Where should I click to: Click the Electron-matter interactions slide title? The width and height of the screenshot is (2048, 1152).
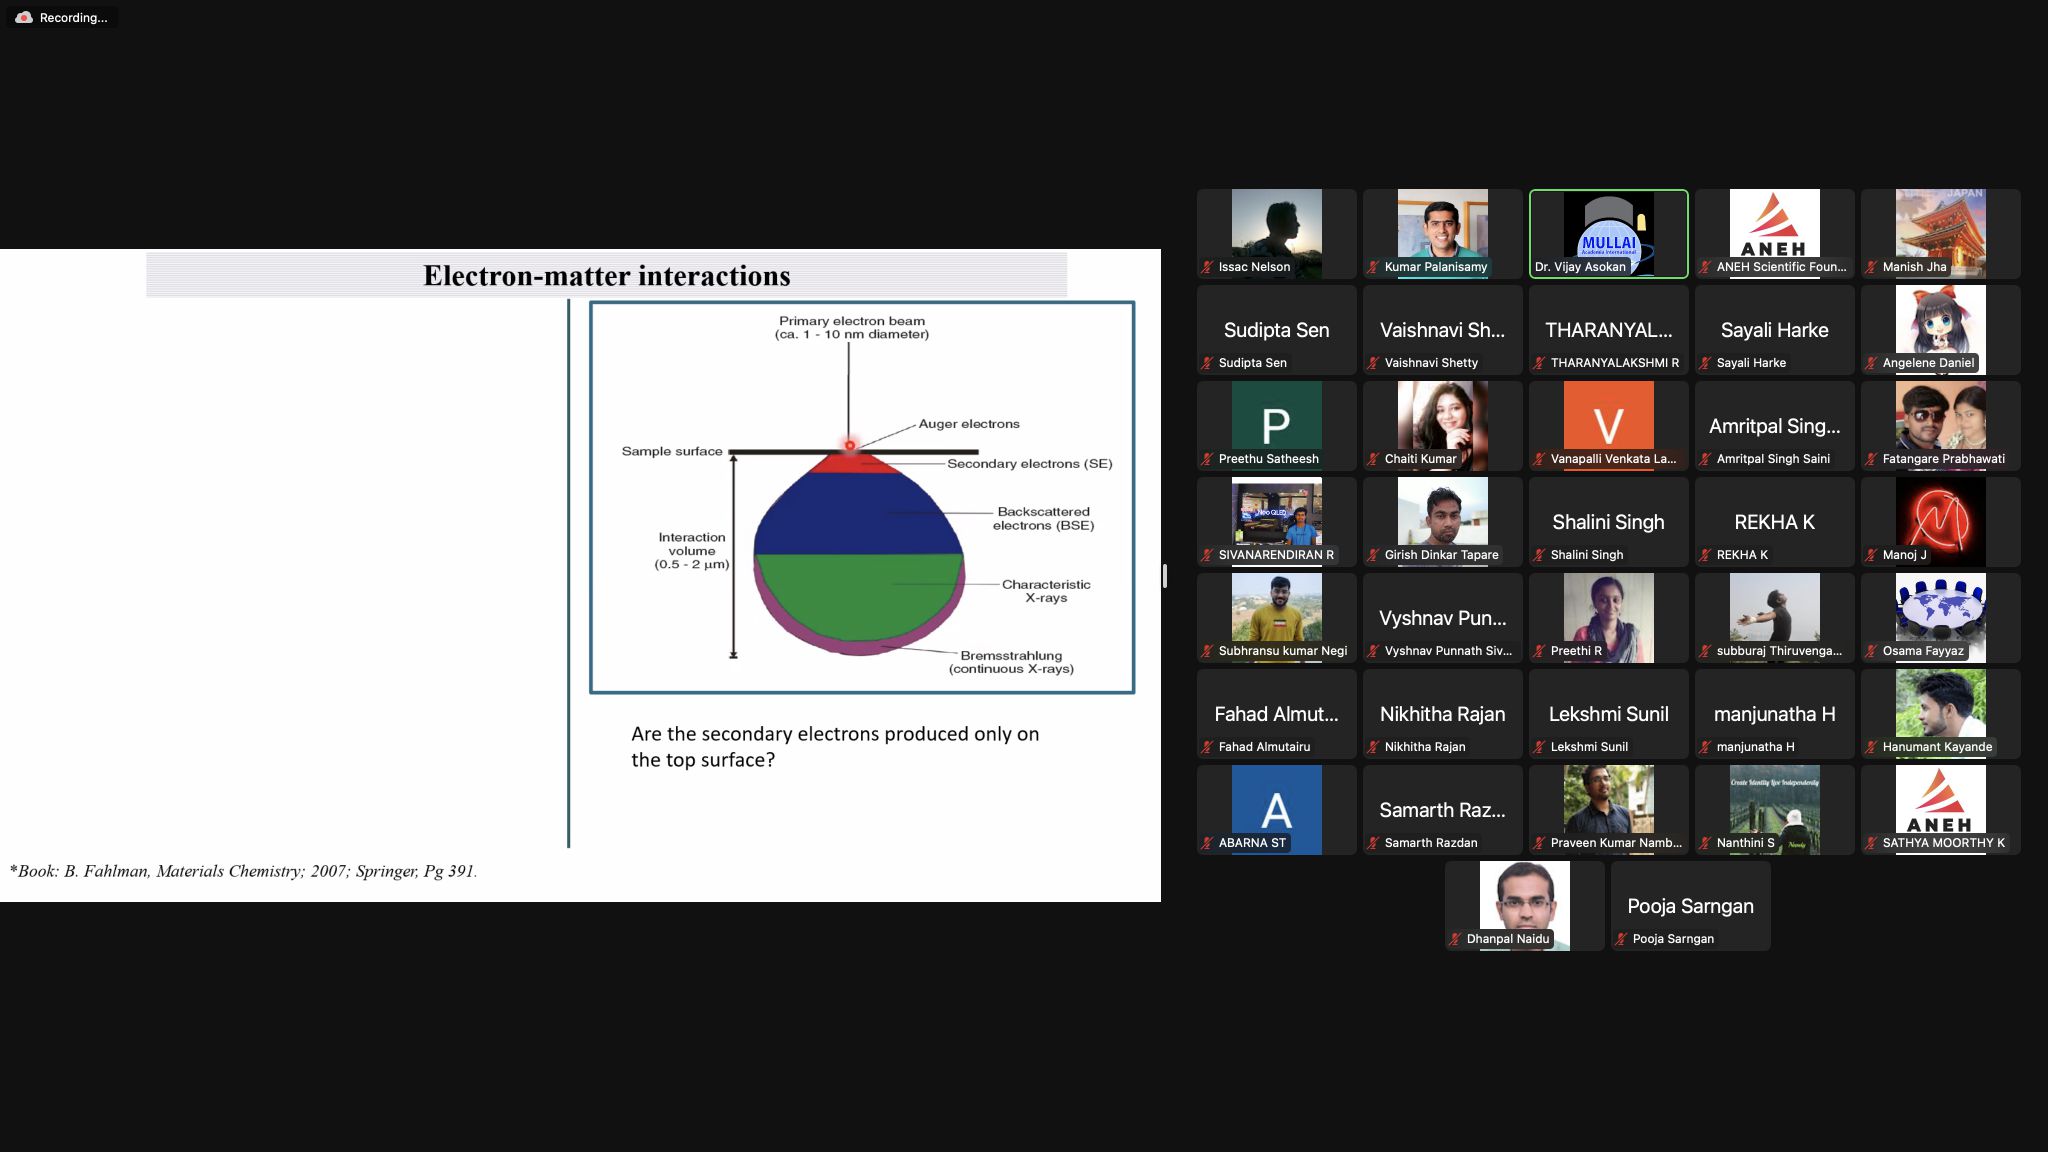pyautogui.click(x=606, y=275)
